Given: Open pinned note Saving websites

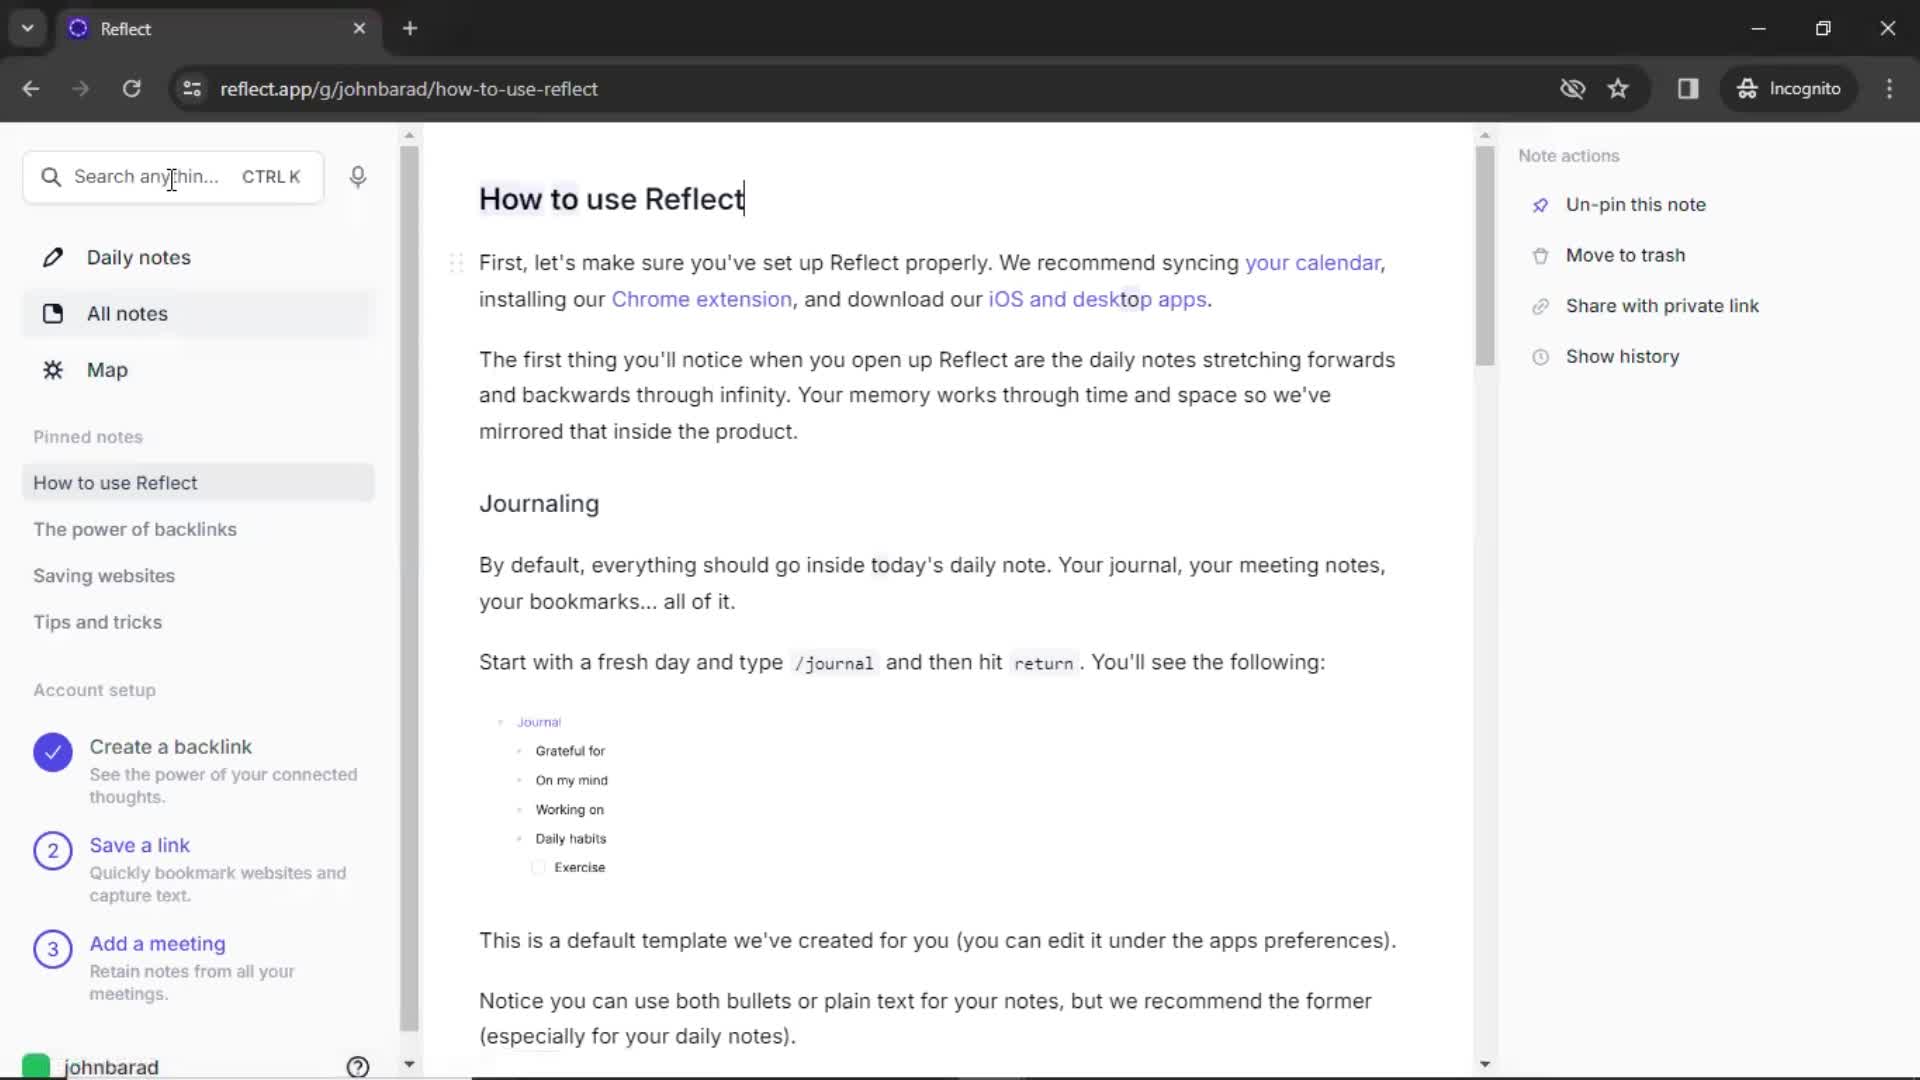Looking at the screenshot, I should [104, 576].
